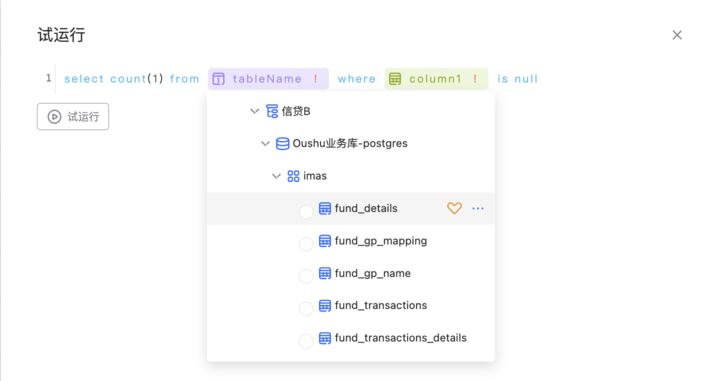The width and height of the screenshot is (720, 381).
Task: Click the fund_gp_mapping table name
Action: [x=381, y=241]
